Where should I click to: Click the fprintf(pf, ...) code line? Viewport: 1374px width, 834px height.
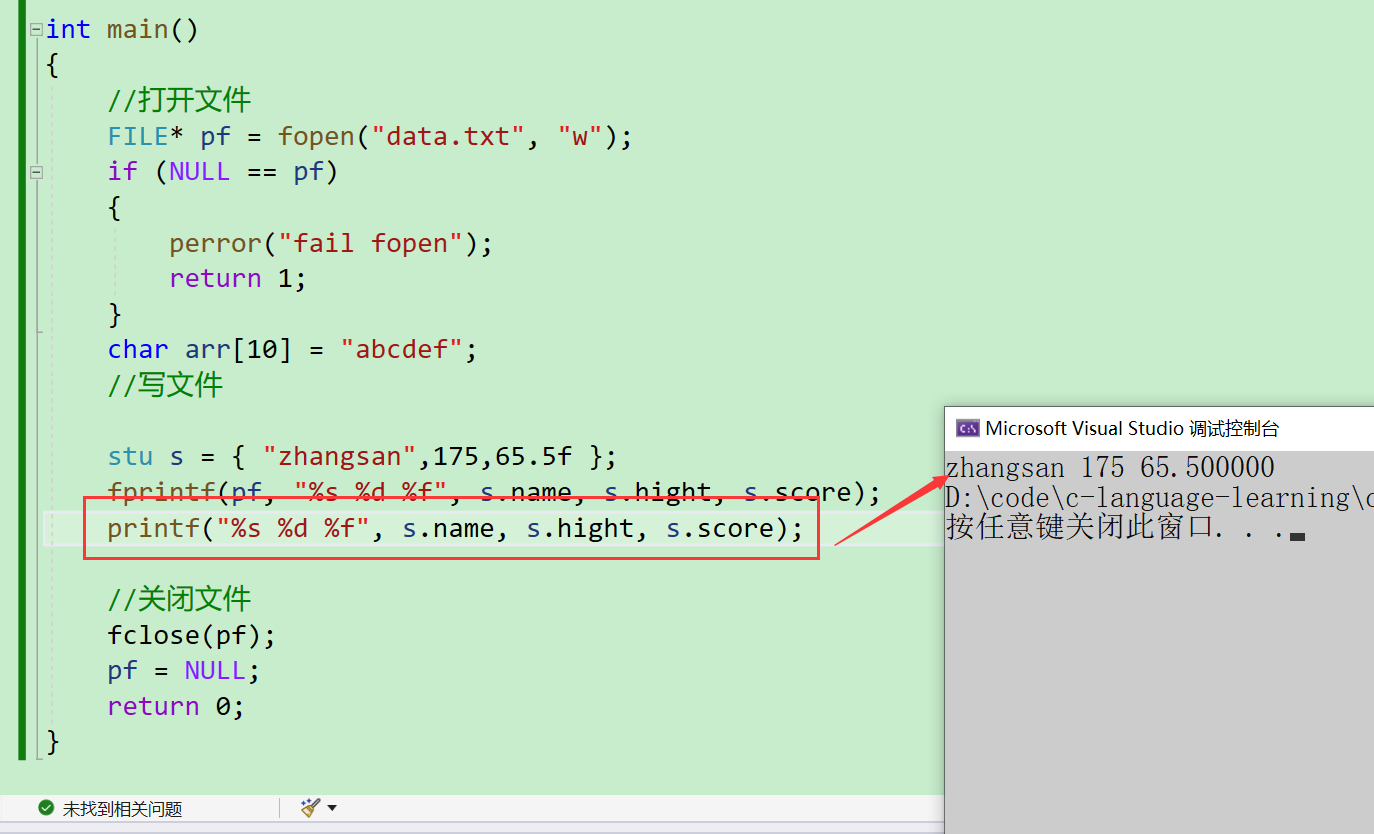494,492
